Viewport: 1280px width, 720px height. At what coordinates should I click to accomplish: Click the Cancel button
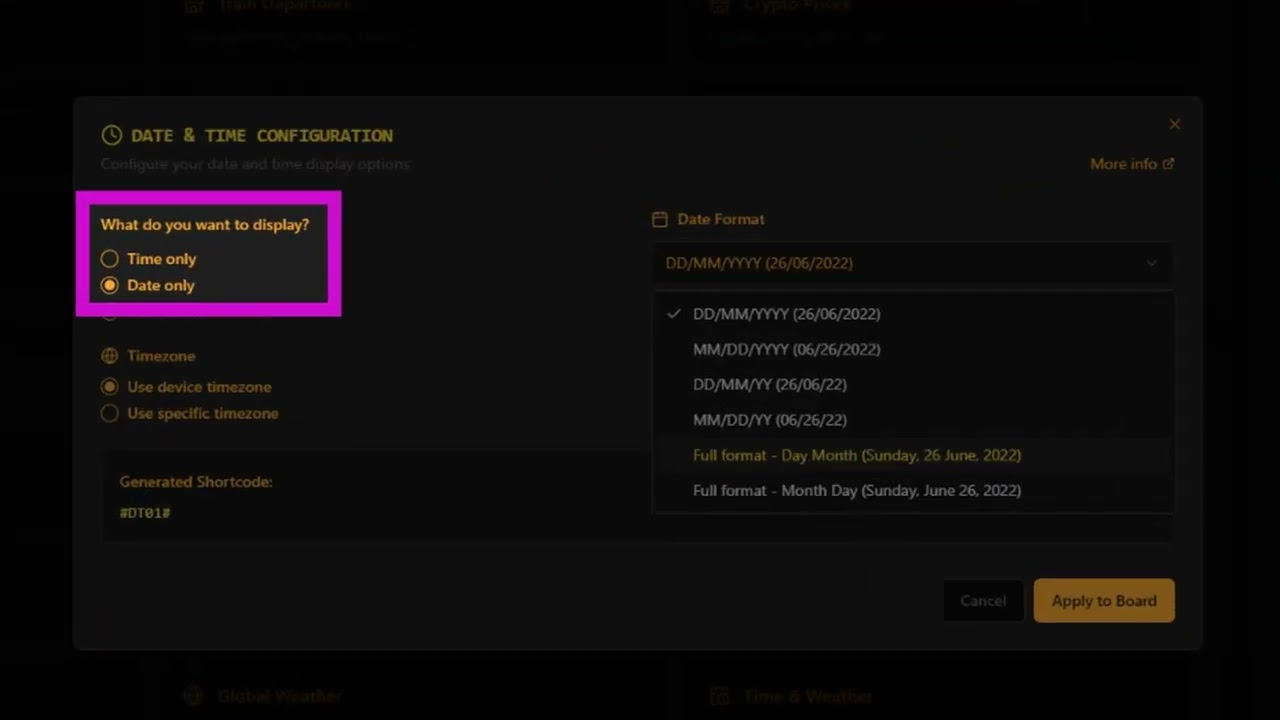983,601
